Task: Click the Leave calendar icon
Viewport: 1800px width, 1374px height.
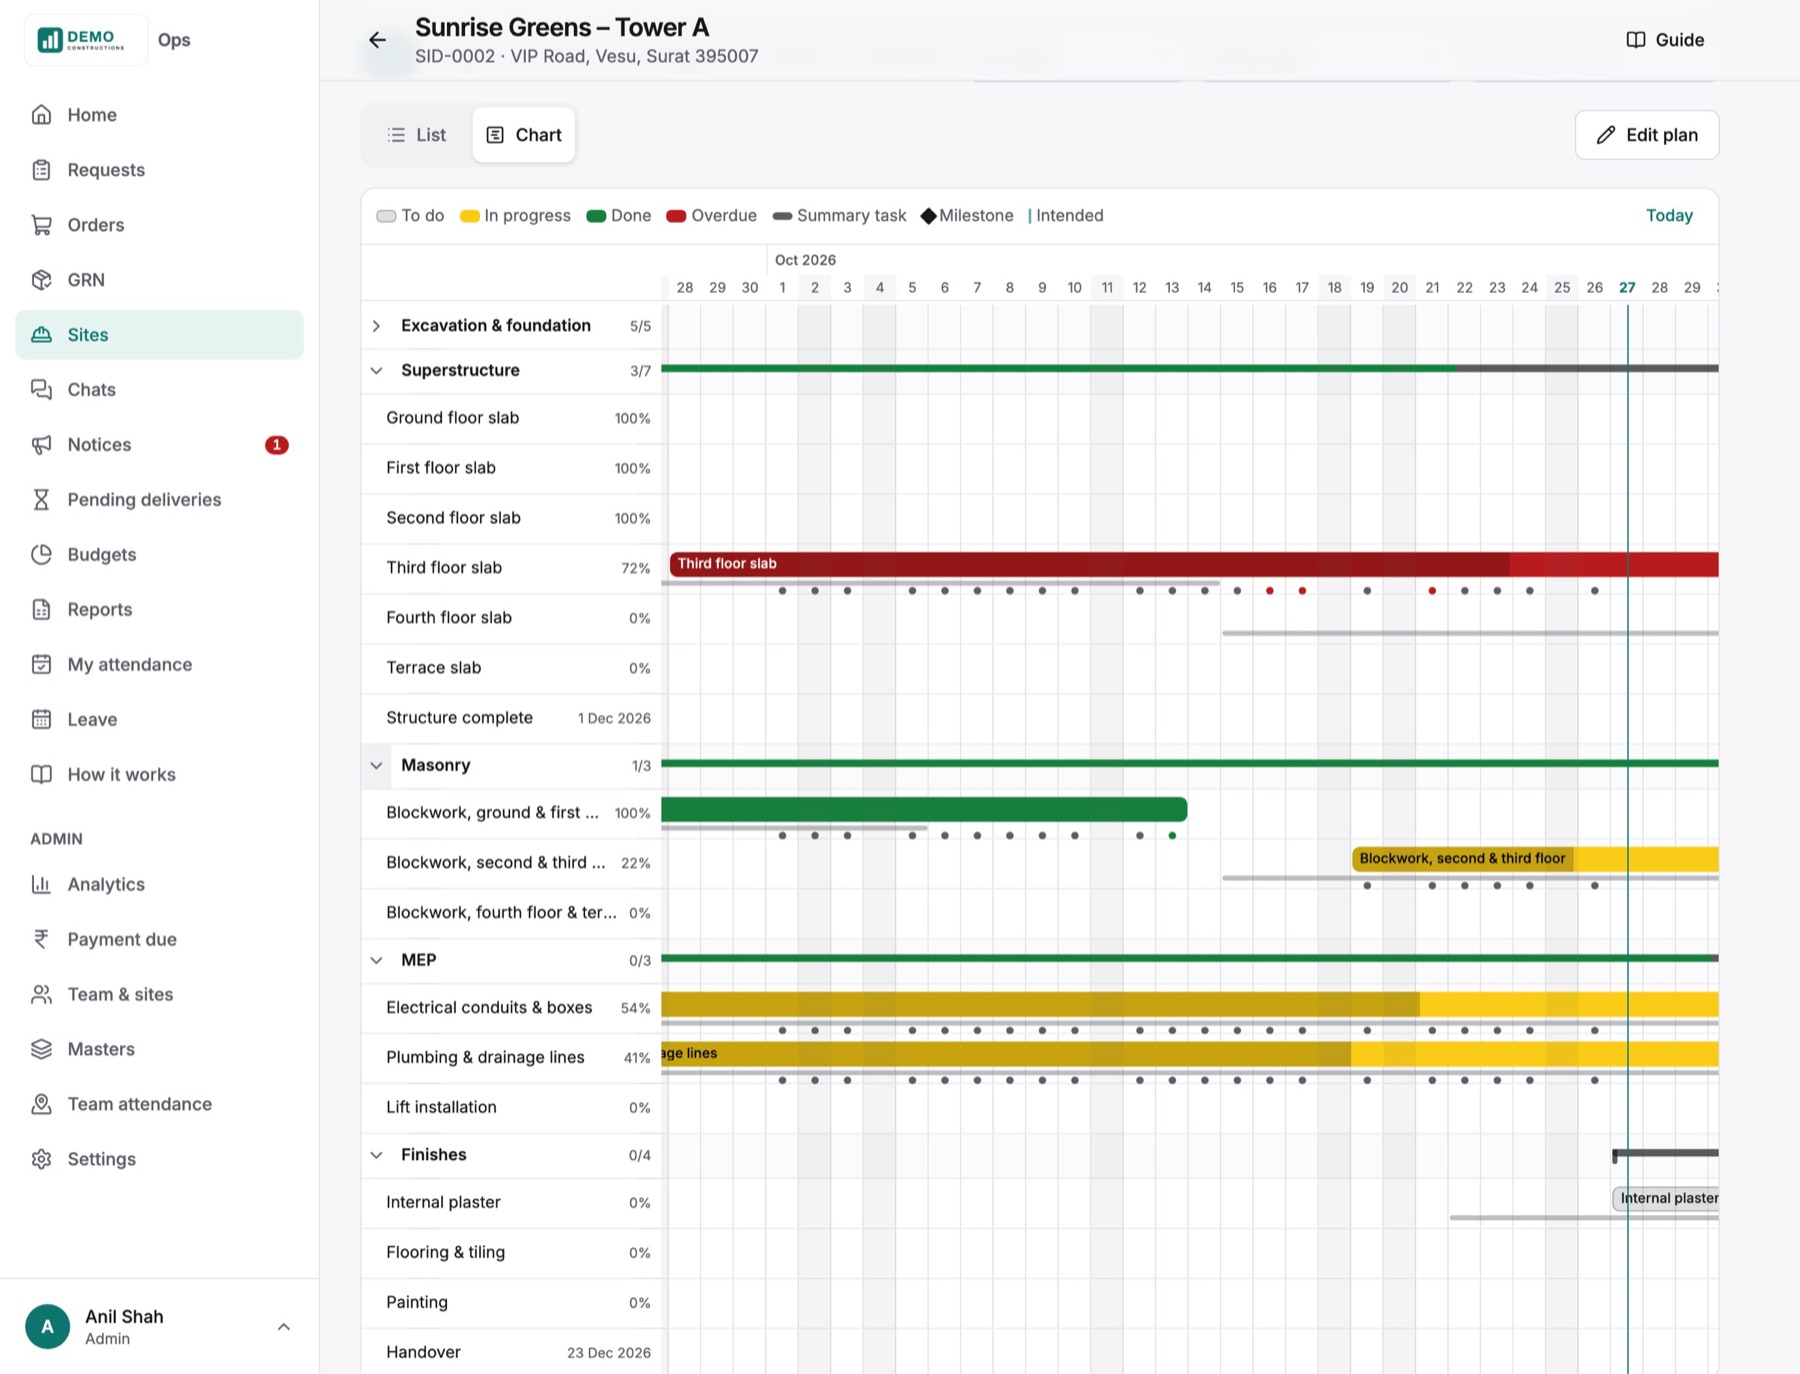Action: tap(41, 720)
